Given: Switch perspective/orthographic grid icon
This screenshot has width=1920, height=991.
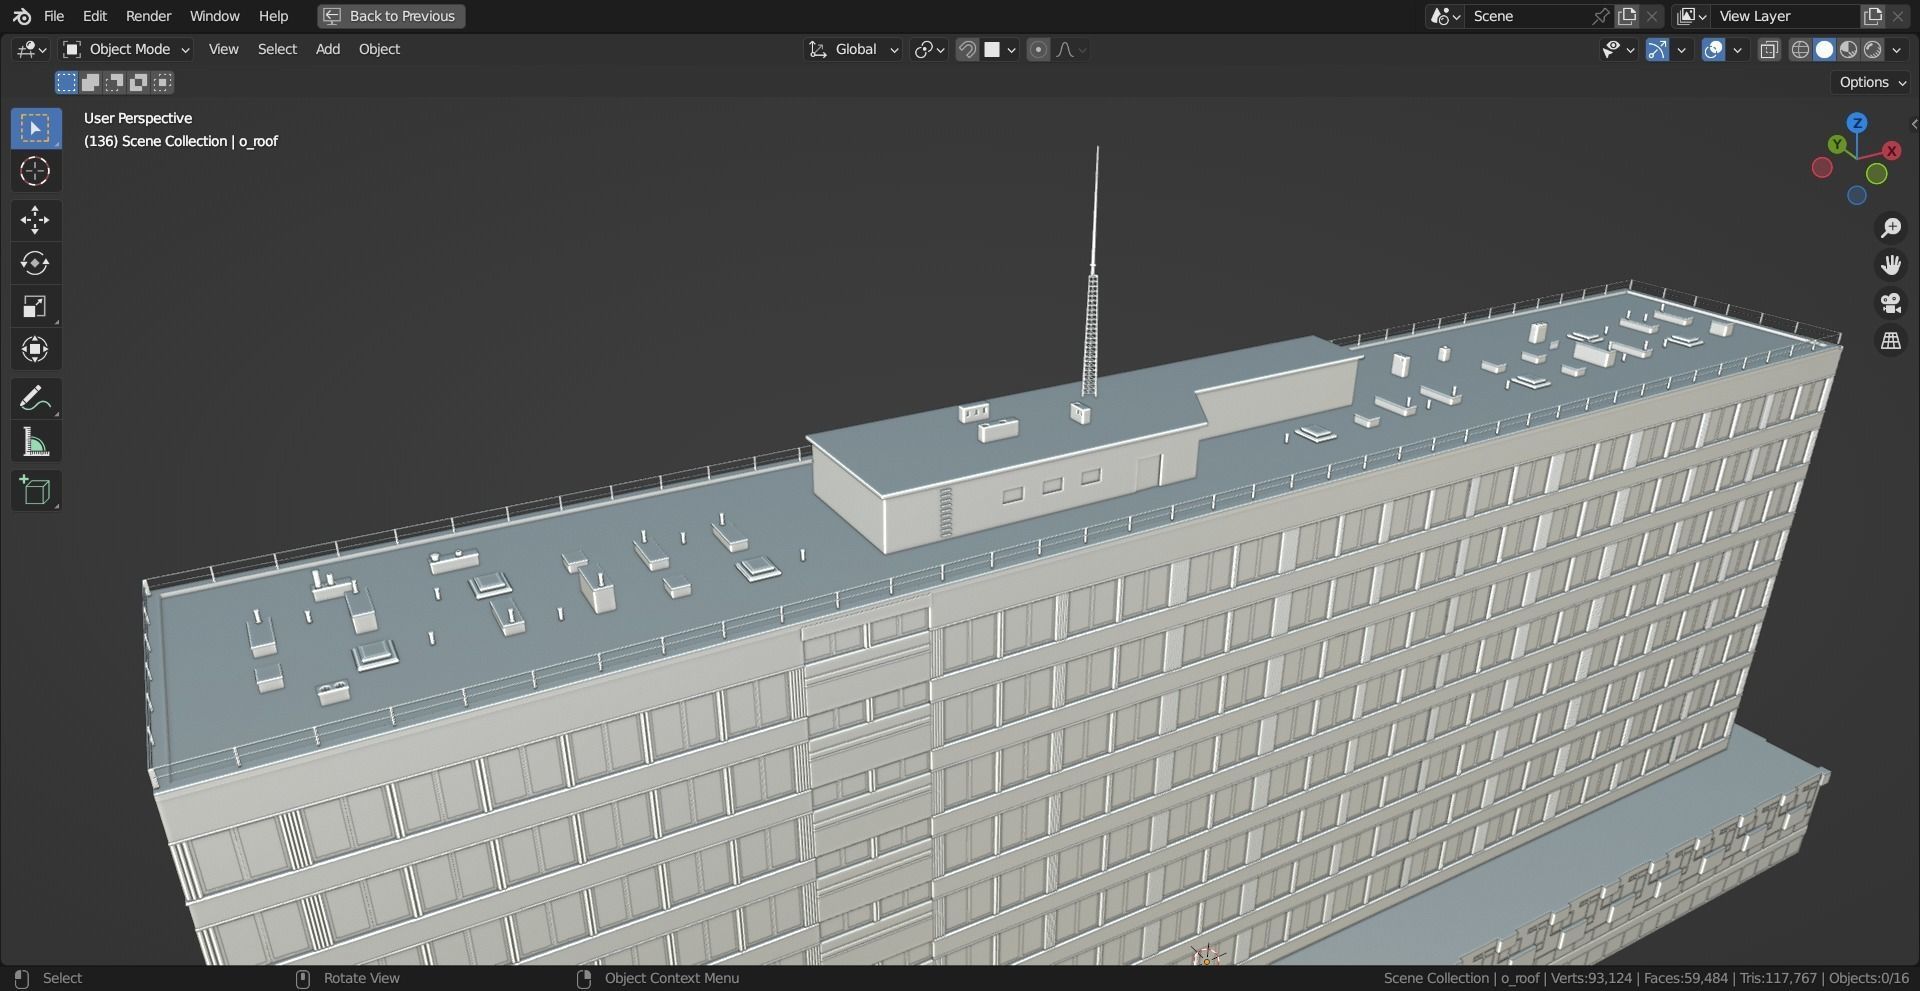Looking at the screenshot, I should click(1891, 341).
